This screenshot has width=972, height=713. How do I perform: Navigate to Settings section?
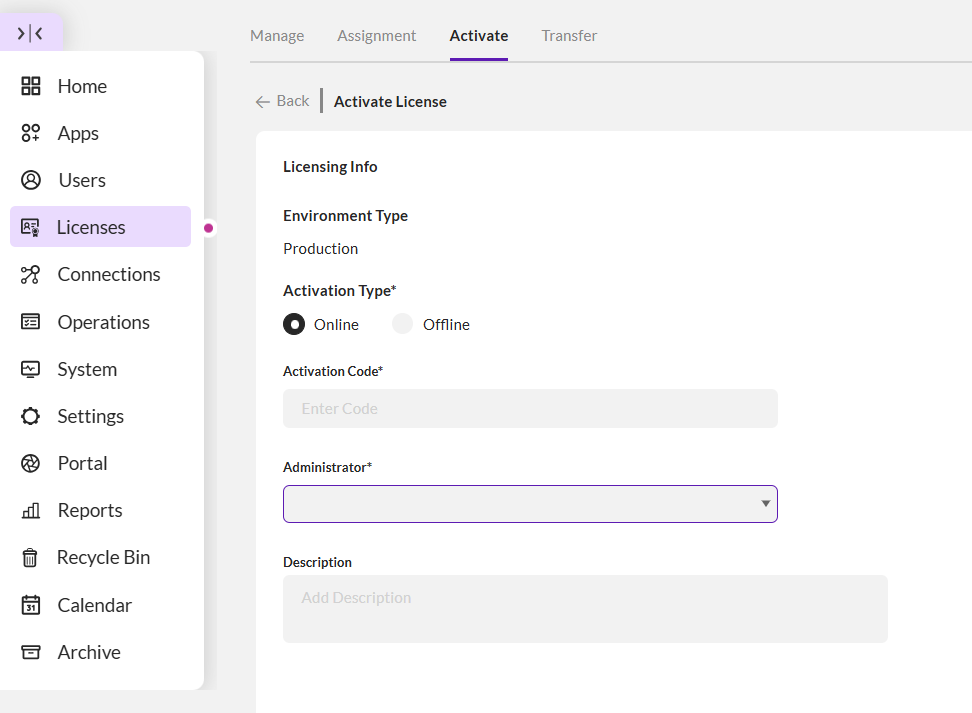(100, 416)
